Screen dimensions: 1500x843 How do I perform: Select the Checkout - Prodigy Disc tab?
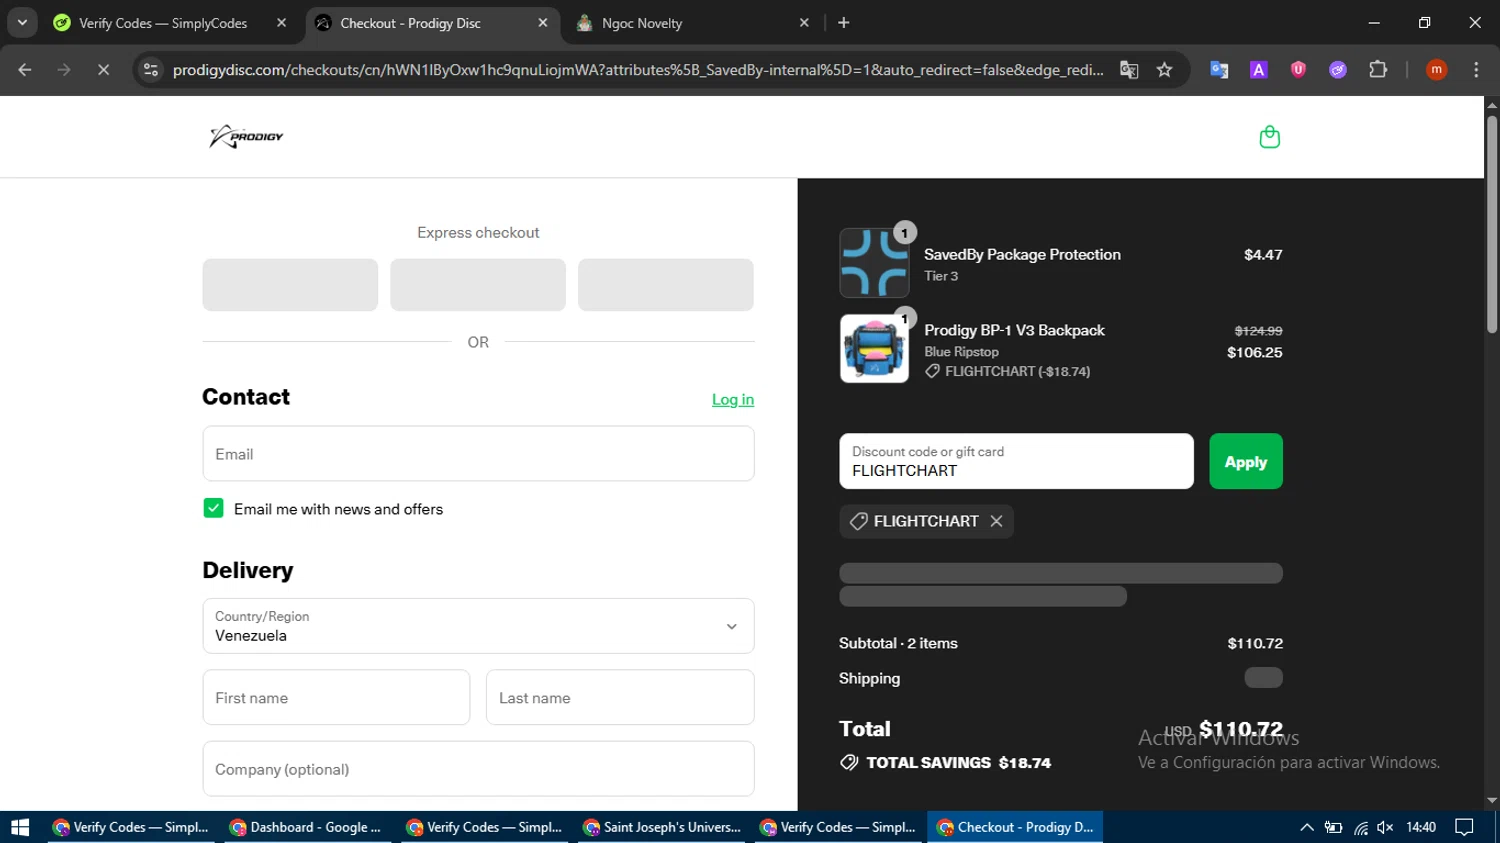pos(410,23)
